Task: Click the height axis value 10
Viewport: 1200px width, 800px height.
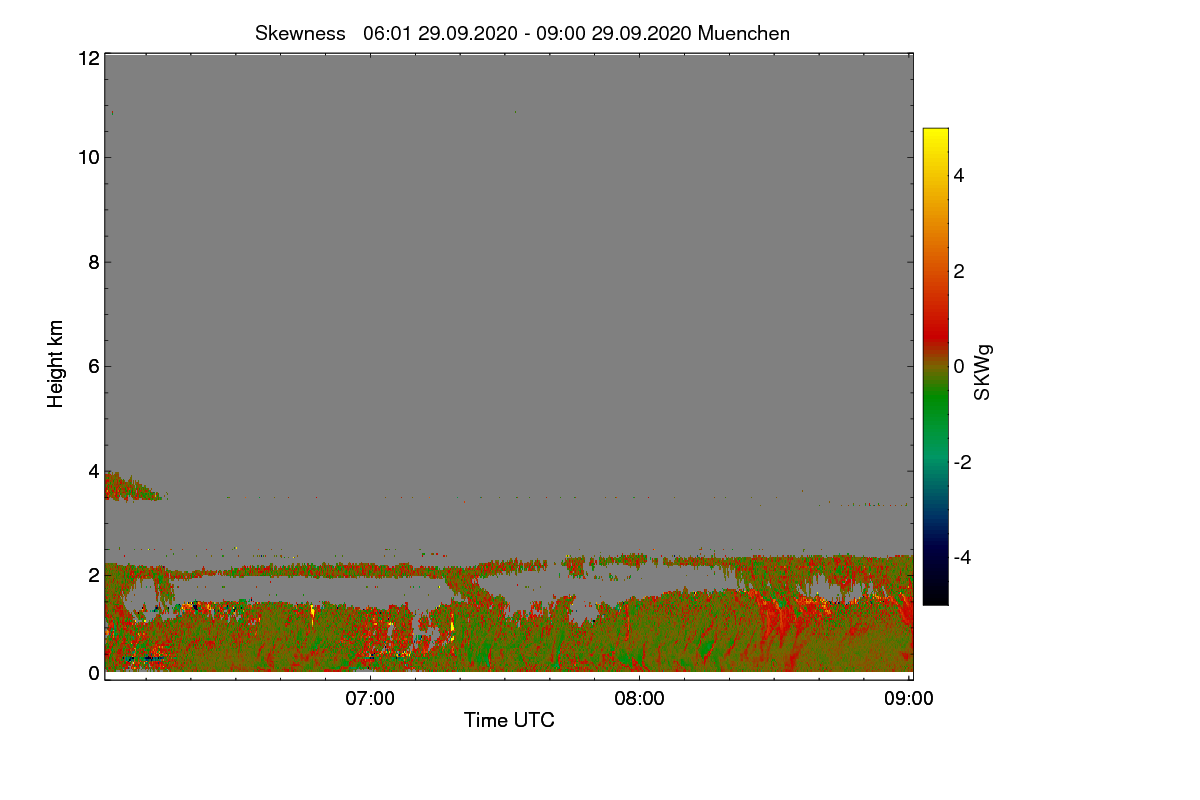Action: [87, 157]
